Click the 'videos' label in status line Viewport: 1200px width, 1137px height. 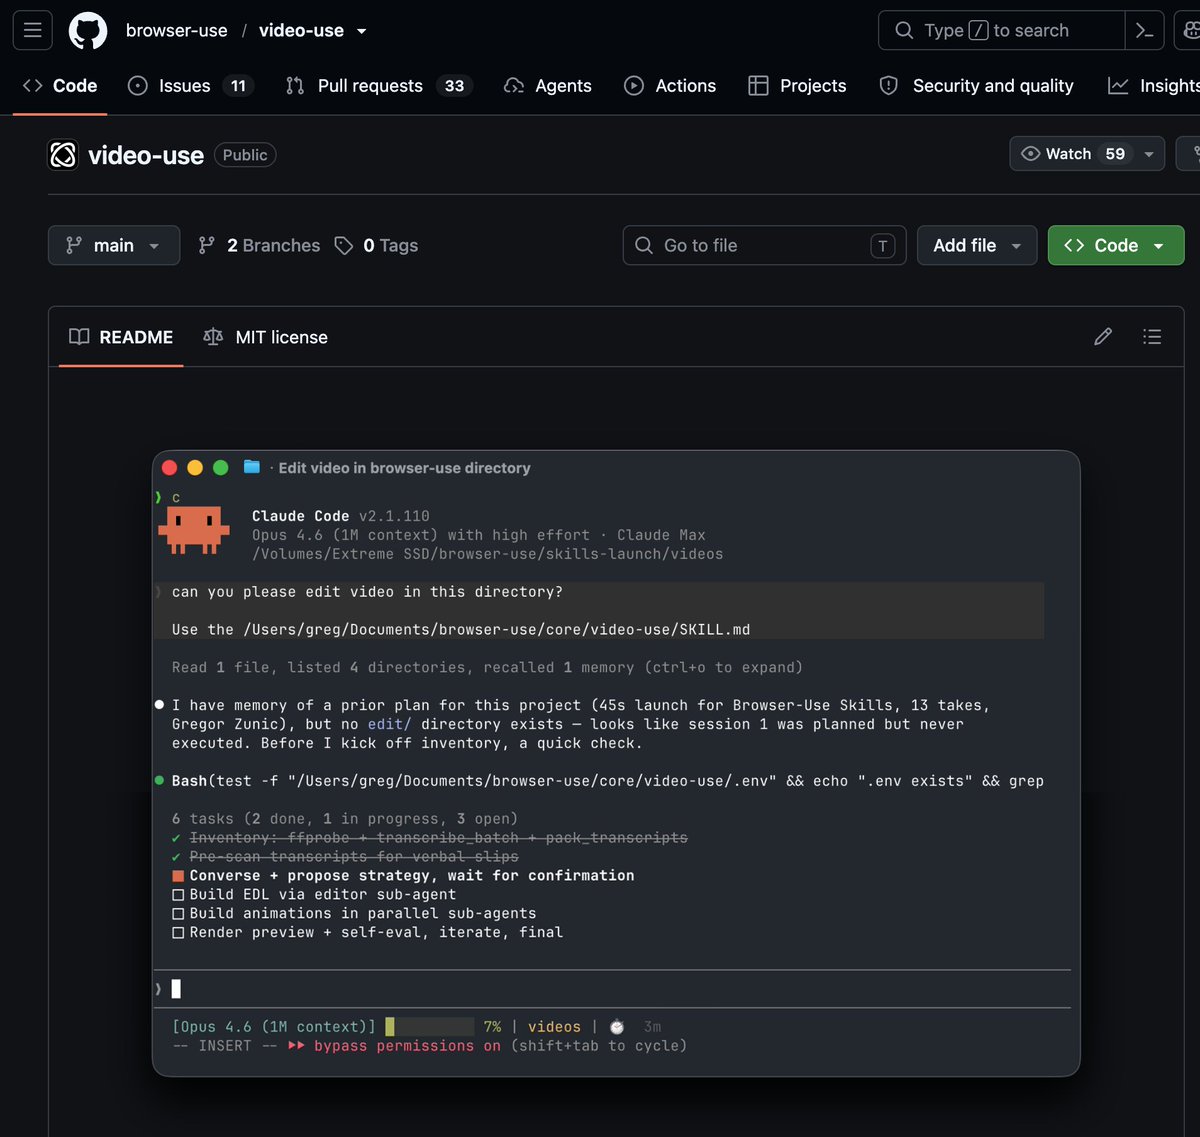pos(554,1027)
